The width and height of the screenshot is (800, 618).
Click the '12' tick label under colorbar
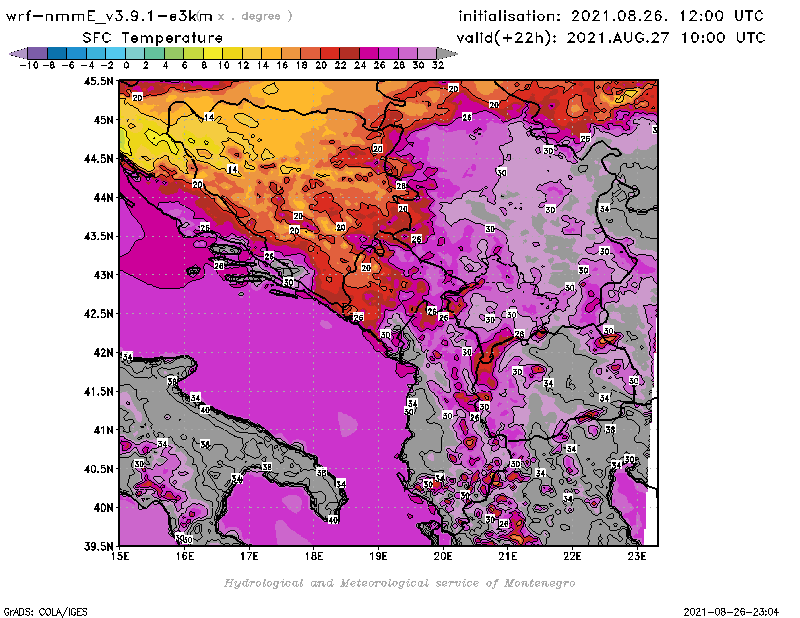coord(243,66)
